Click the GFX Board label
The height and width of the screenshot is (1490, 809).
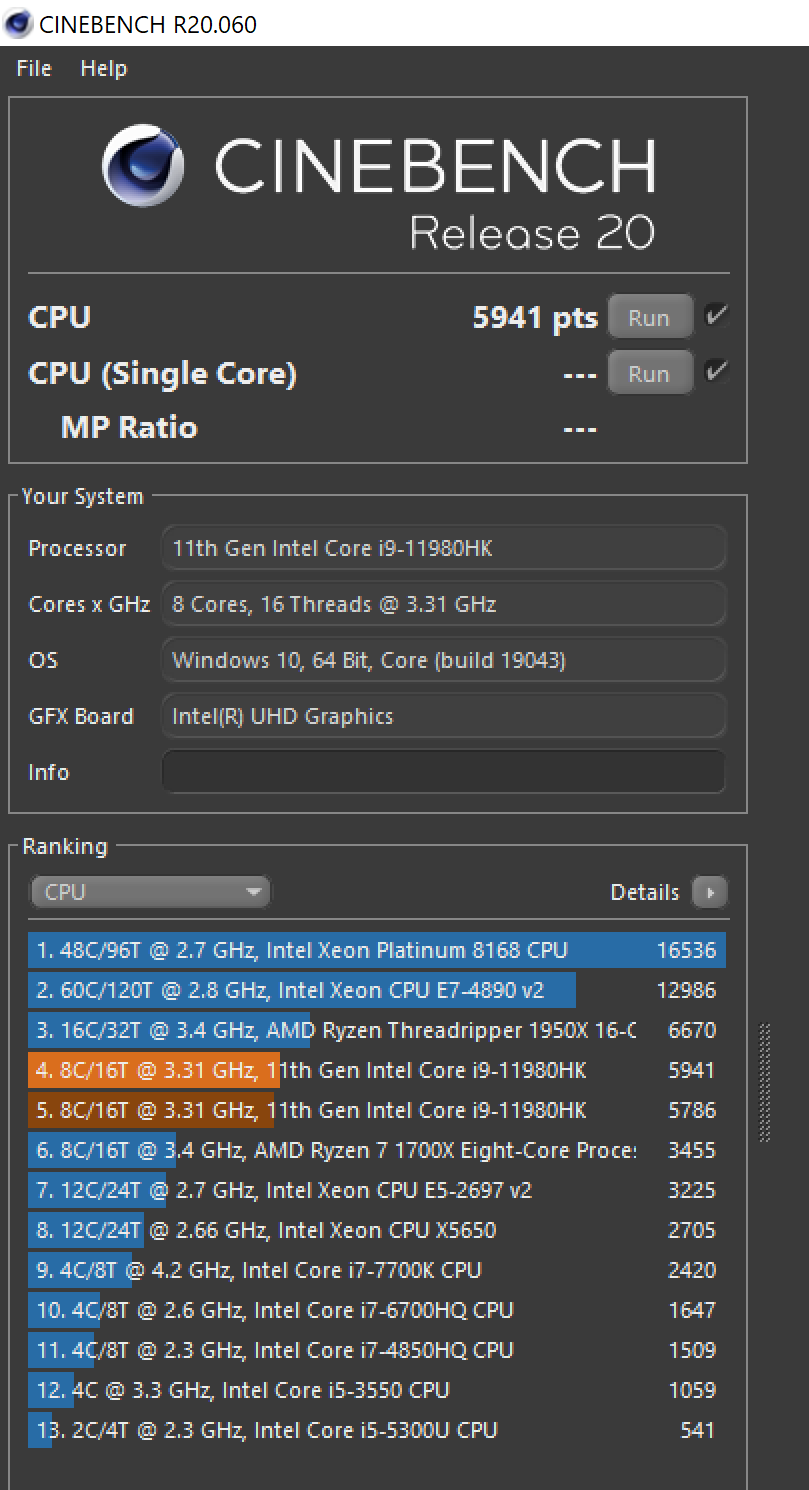[81, 716]
